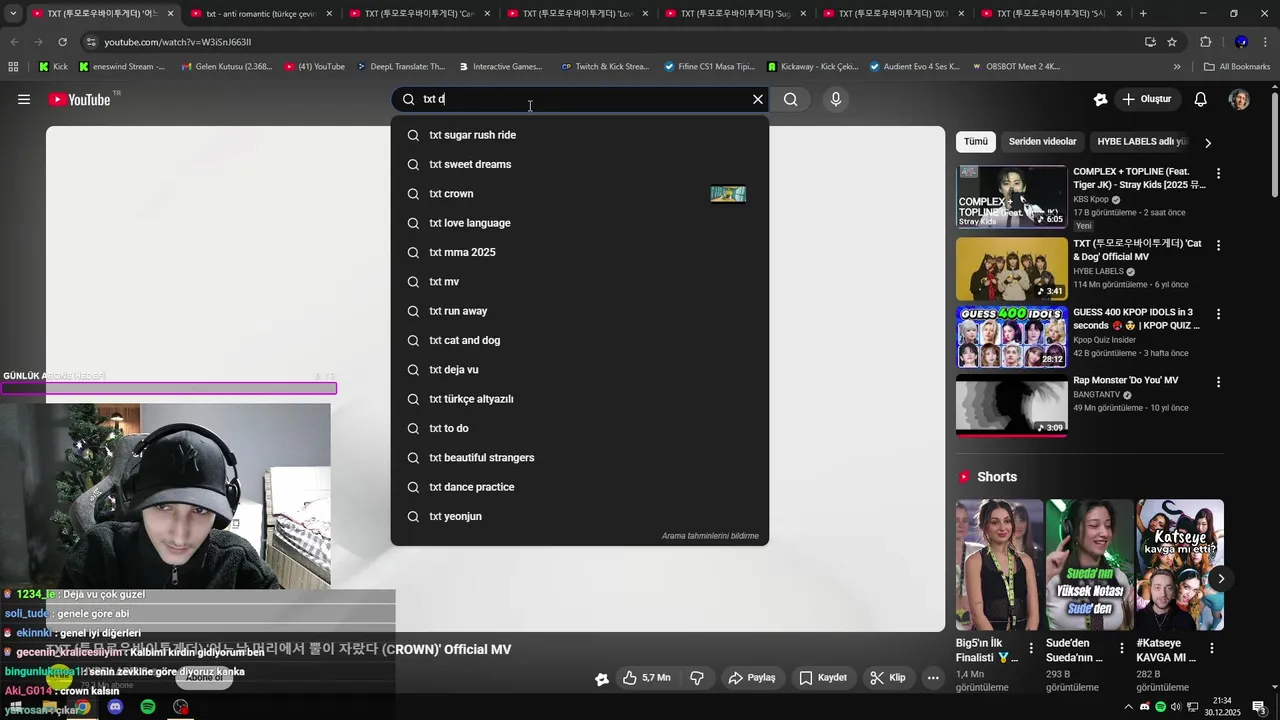Screen dimensions: 1280x720
Task: Select suggestion 'txt cat and dog'
Action: tap(580, 340)
